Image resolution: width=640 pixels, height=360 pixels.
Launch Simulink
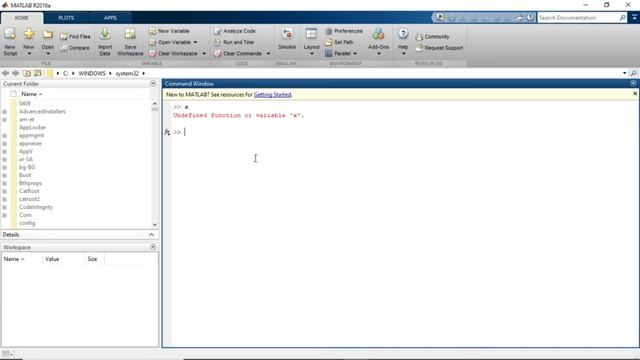pyautogui.click(x=287, y=39)
